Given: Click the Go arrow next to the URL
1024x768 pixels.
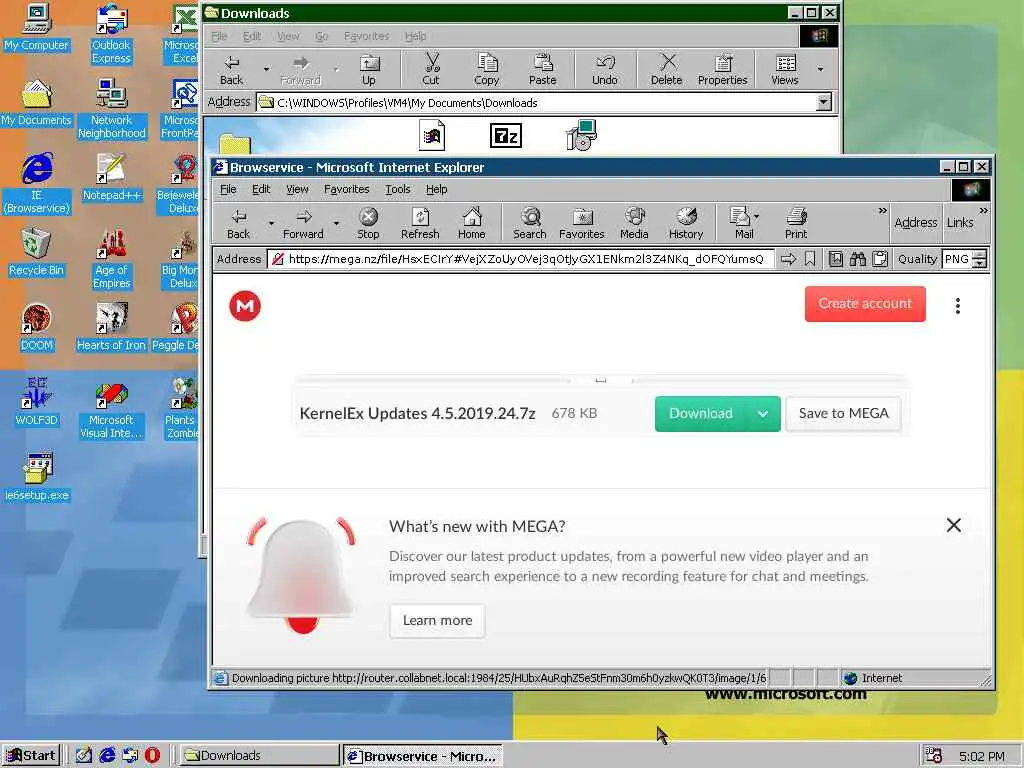Looking at the screenshot, I should tap(788, 259).
